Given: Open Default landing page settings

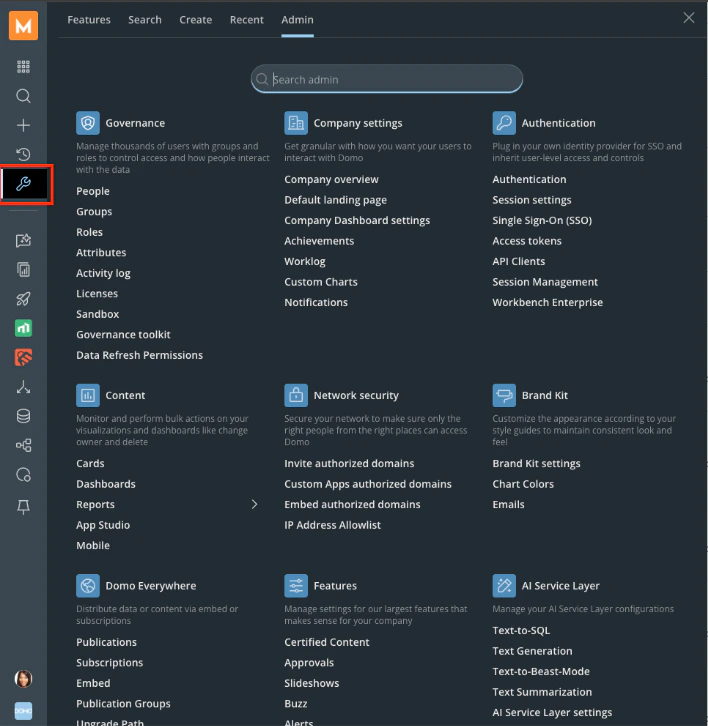Looking at the screenshot, I should (336, 200).
